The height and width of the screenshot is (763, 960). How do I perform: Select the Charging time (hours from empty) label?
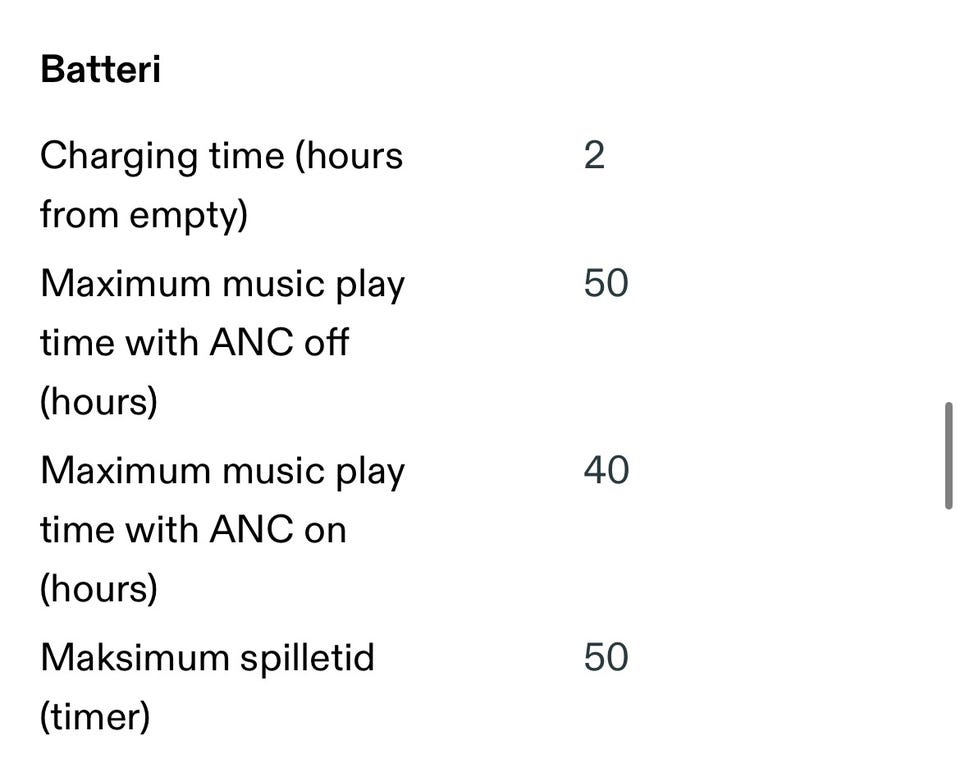point(221,185)
